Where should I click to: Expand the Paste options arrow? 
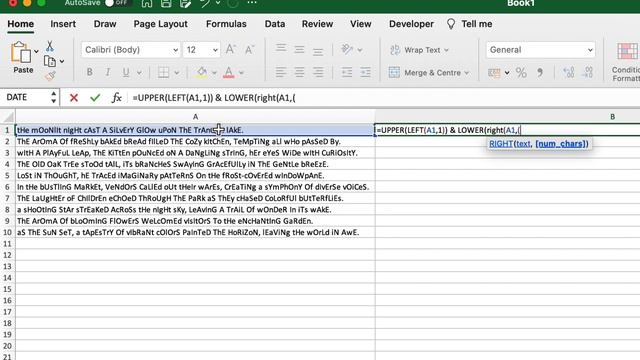click(36, 51)
